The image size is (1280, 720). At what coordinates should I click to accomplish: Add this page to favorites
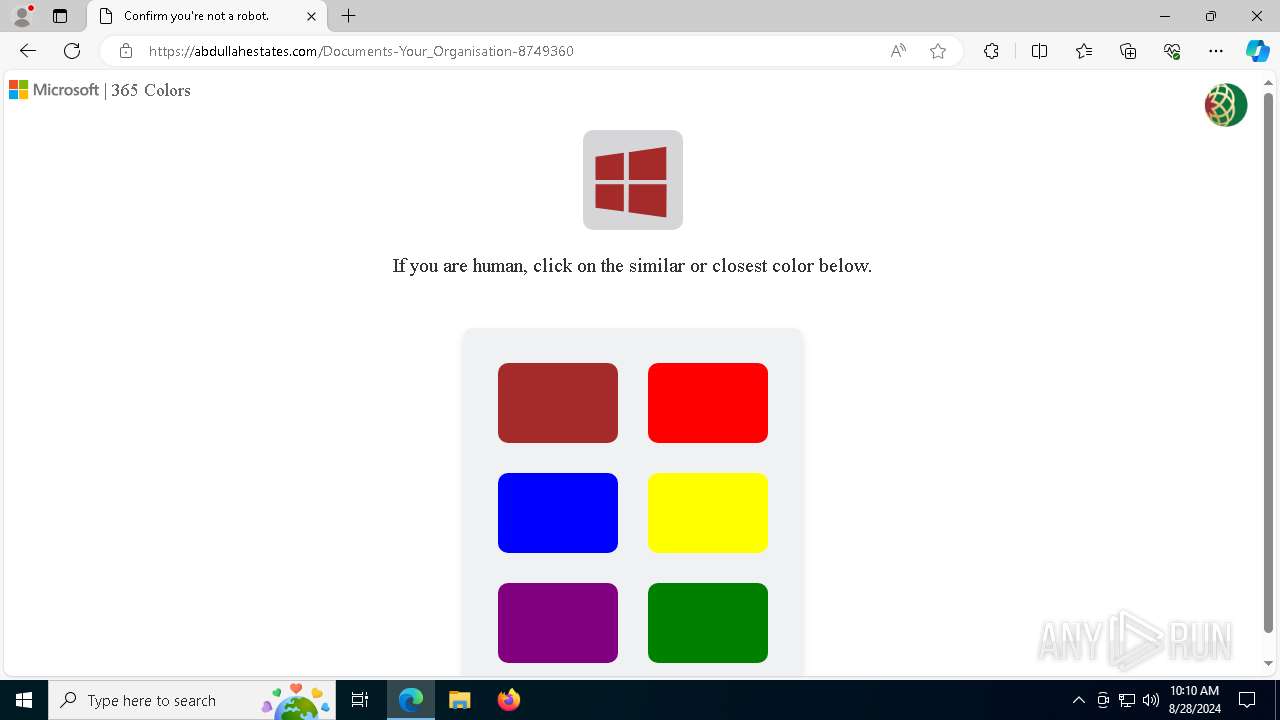tap(938, 51)
